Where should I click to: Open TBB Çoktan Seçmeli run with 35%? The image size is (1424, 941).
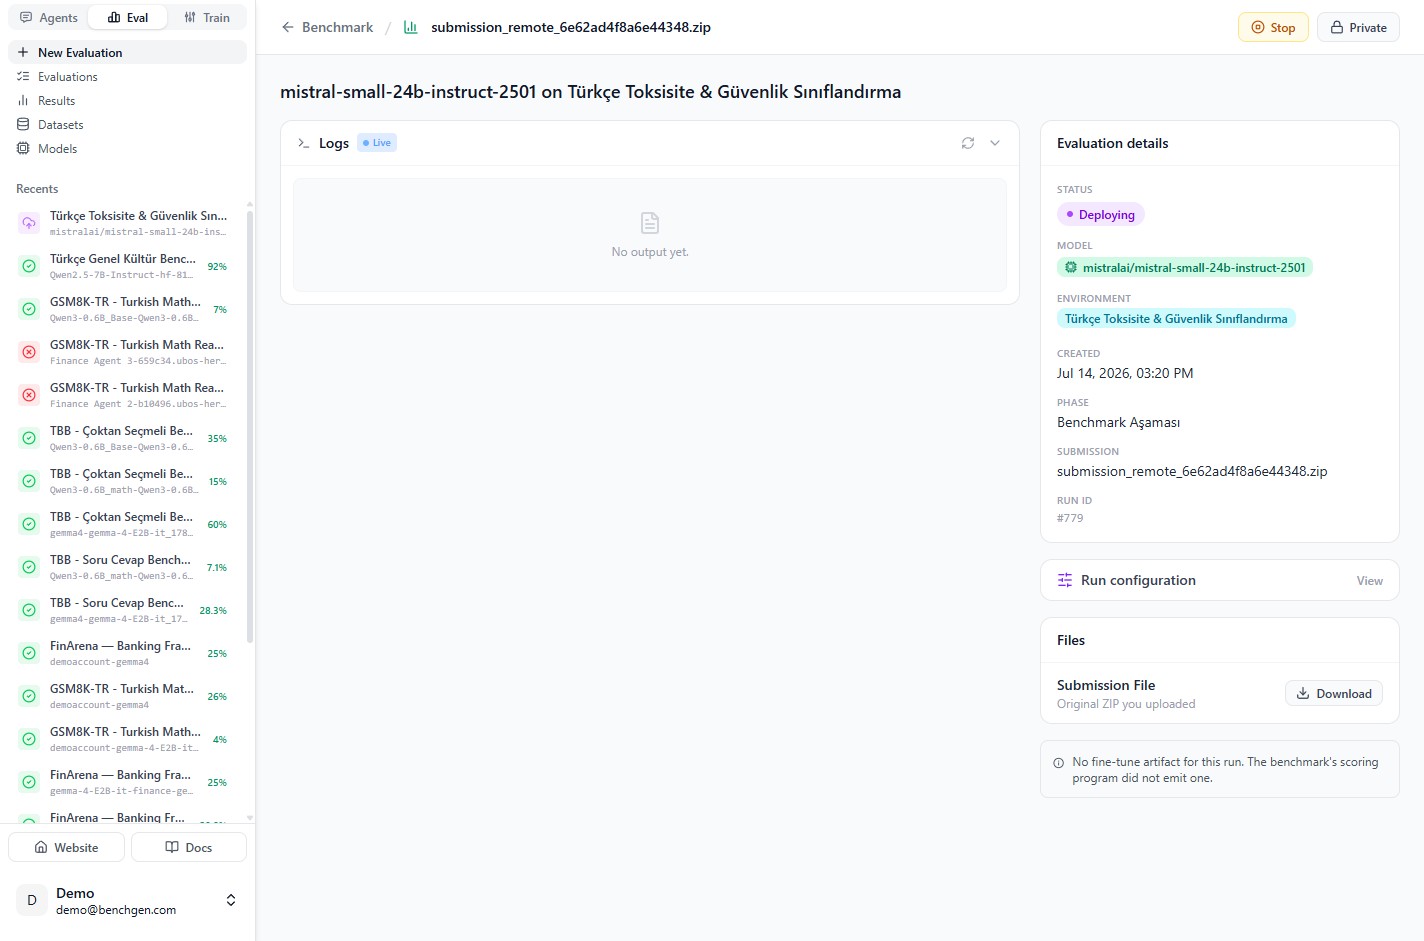pos(129,438)
